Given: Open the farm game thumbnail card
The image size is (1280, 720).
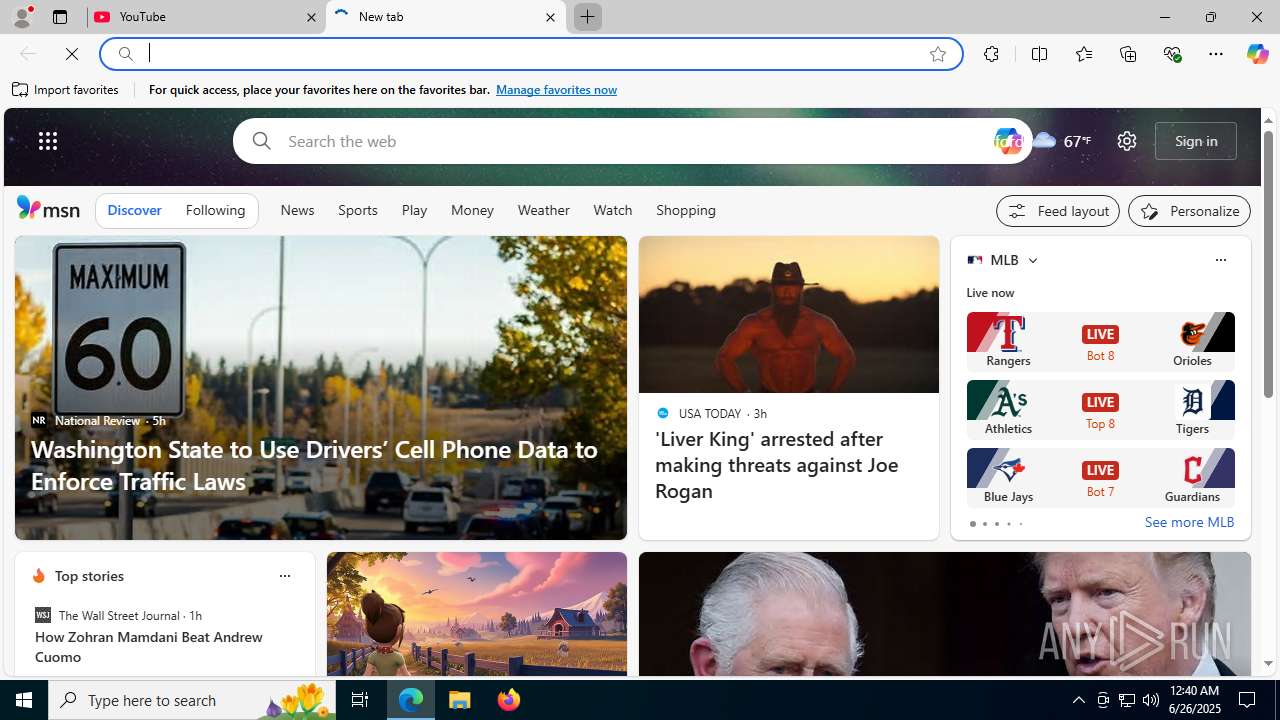Looking at the screenshot, I should 477,614.
